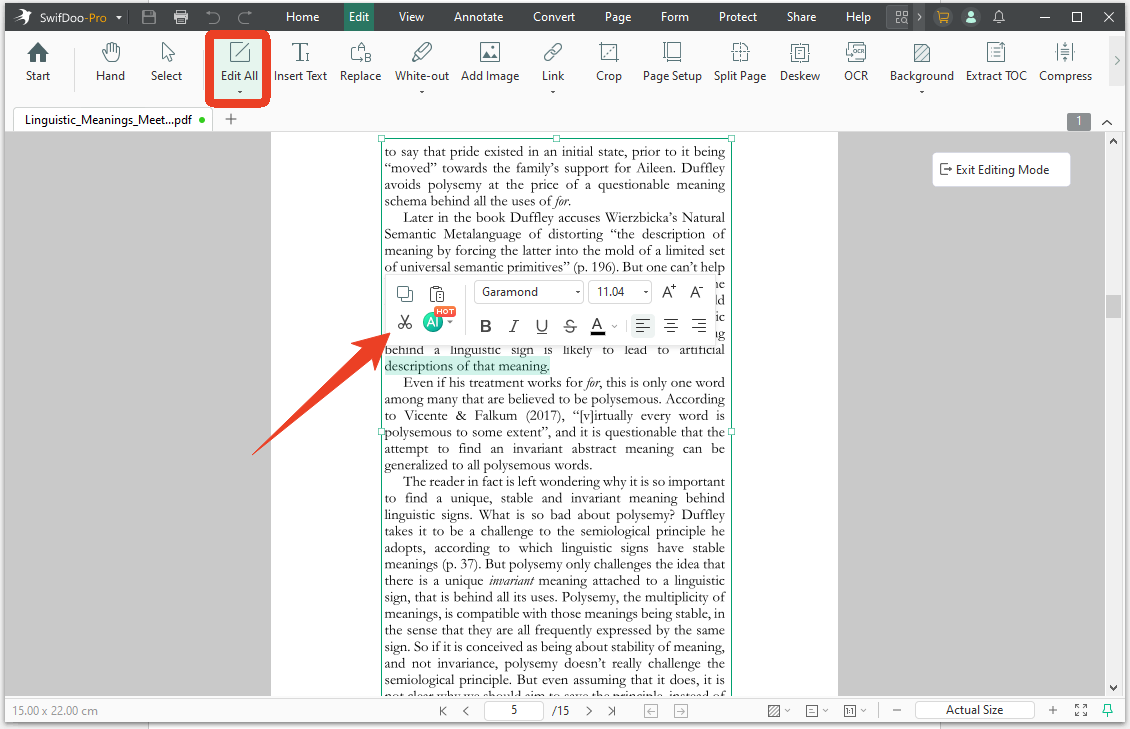Expand the SwifDoo-Pro menu arrow

pyautogui.click(x=119, y=17)
